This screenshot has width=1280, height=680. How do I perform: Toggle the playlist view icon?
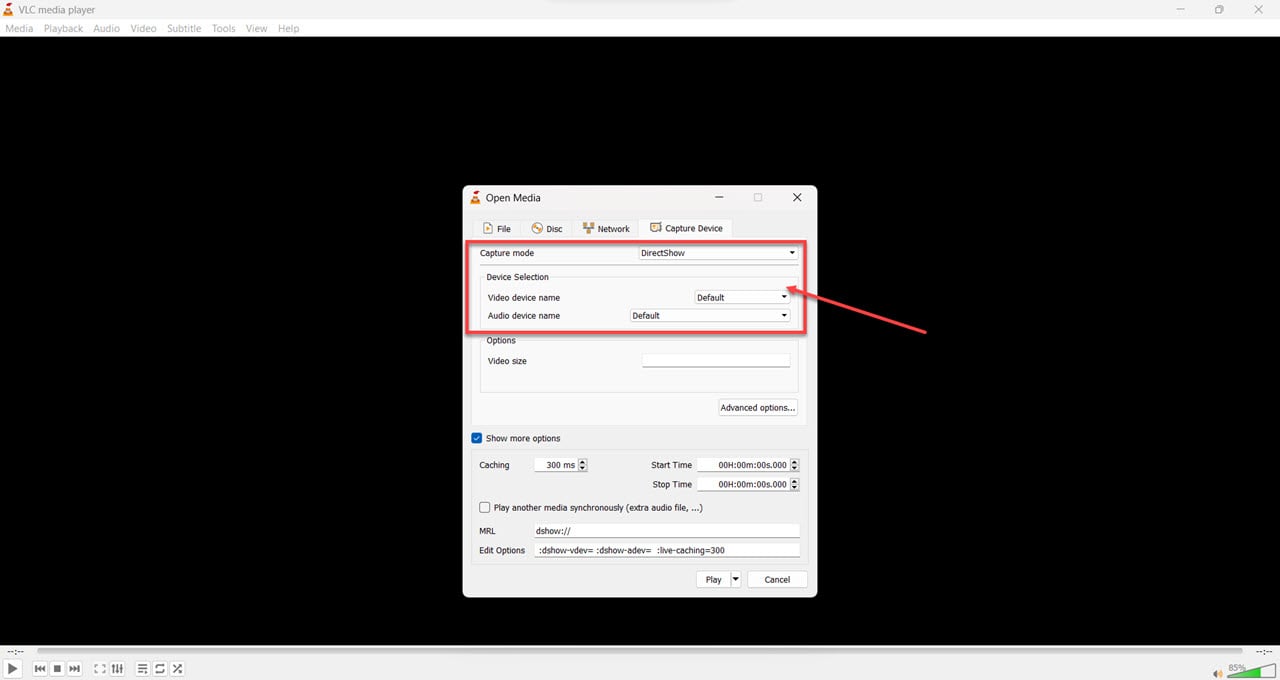pos(143,668)
